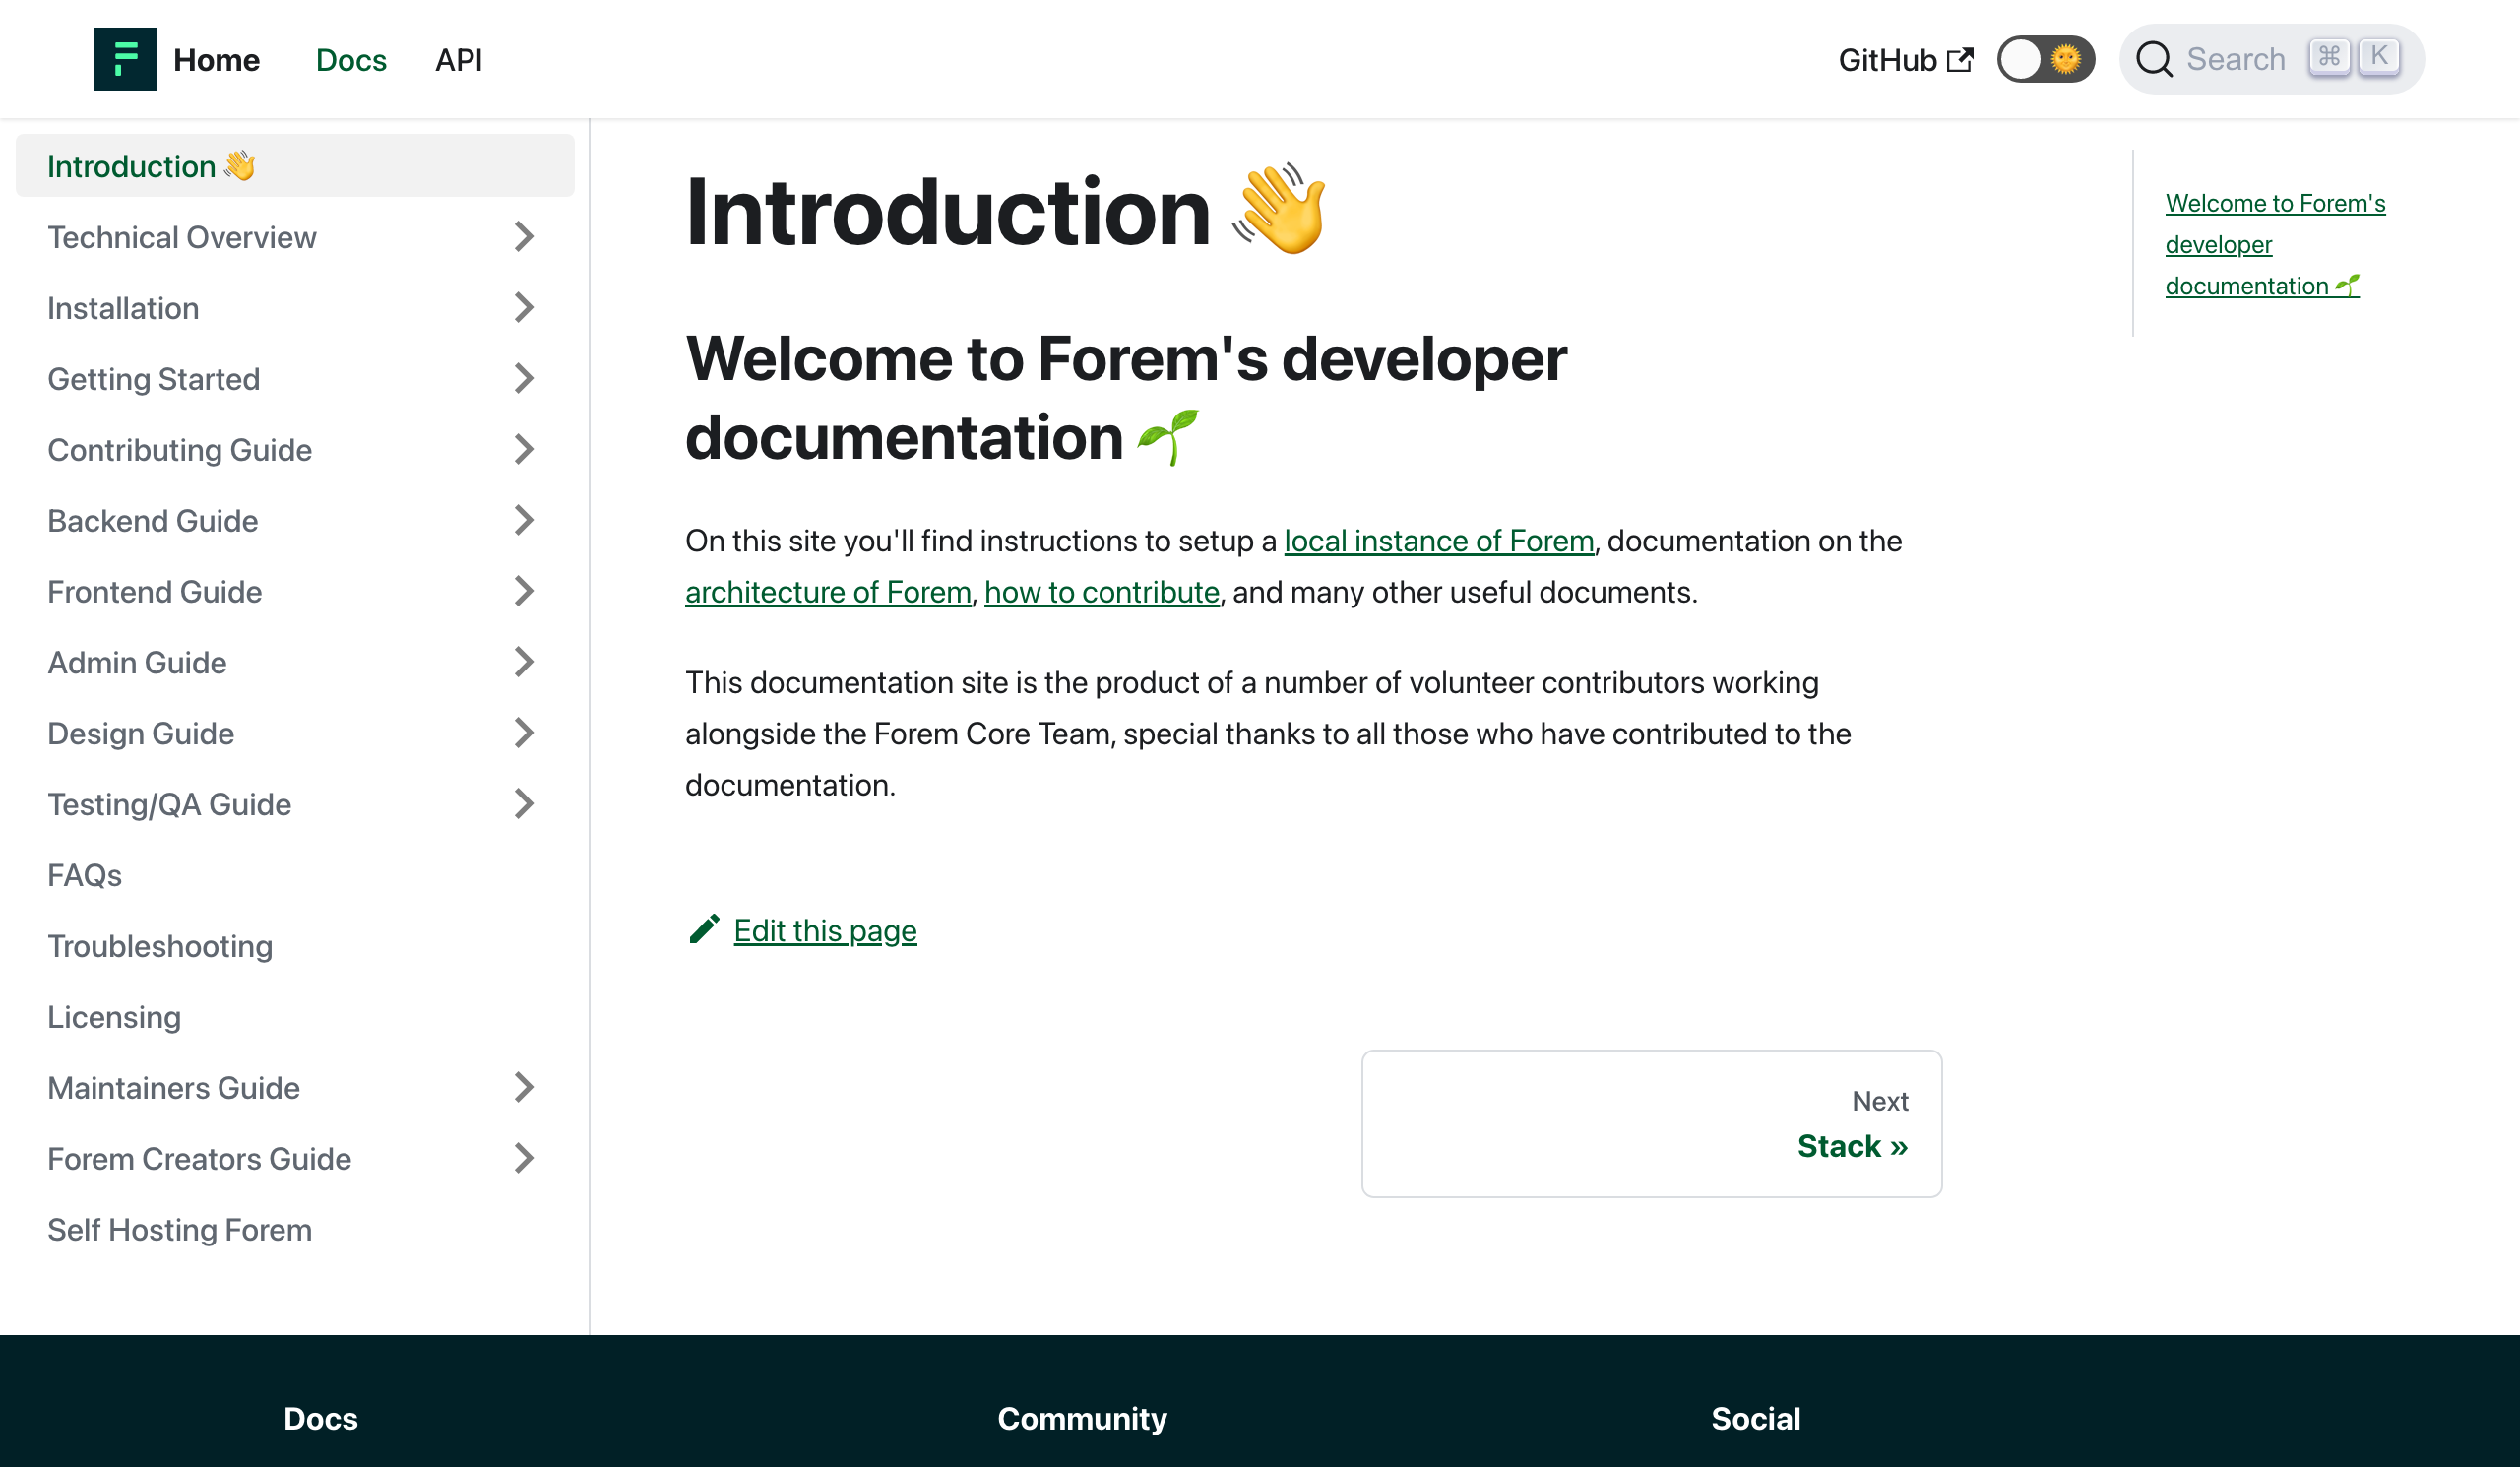
Task: Click the Edit this page link
Action: click(825, 930)
